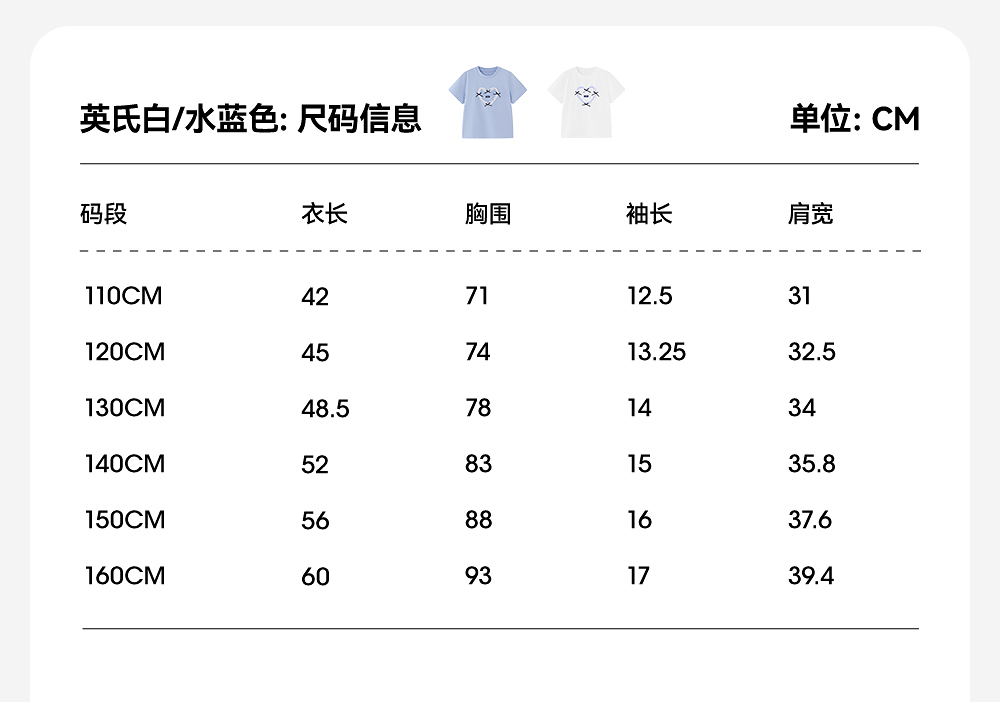Screen dimensions: 1000x702
Task: Select the 肩宽 column header
Action: (x=810, y=214)
